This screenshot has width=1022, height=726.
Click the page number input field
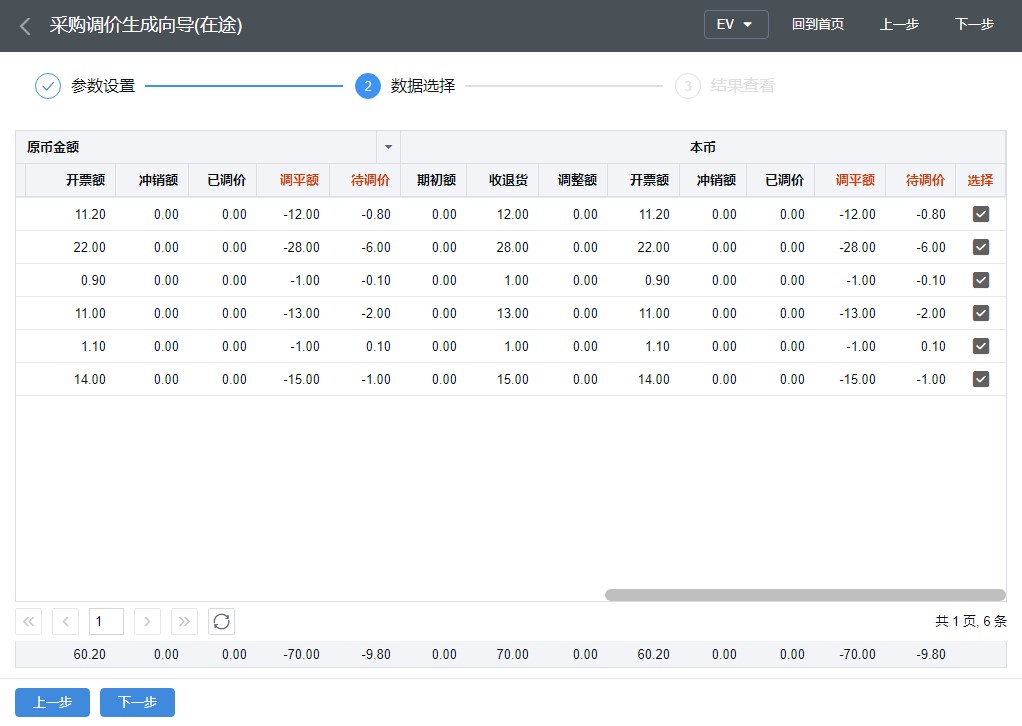pyautogui.click(x=106, y=622)
